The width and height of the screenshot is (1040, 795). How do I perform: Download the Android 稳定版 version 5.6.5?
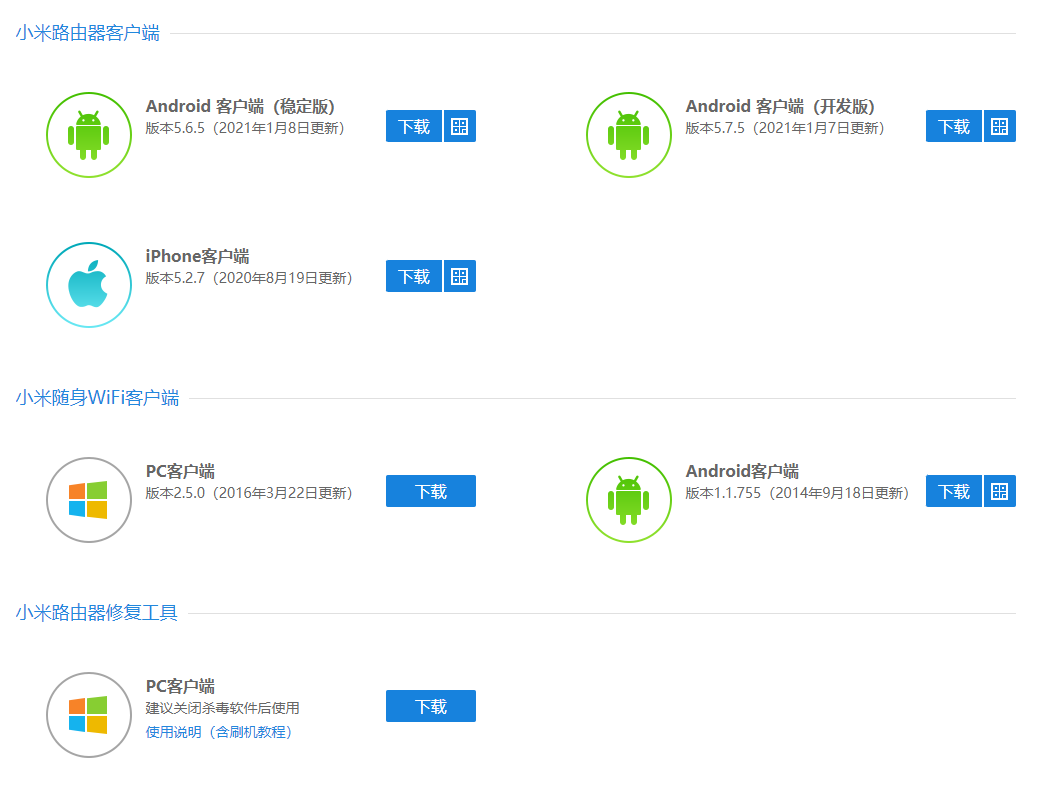click(414, 126)
